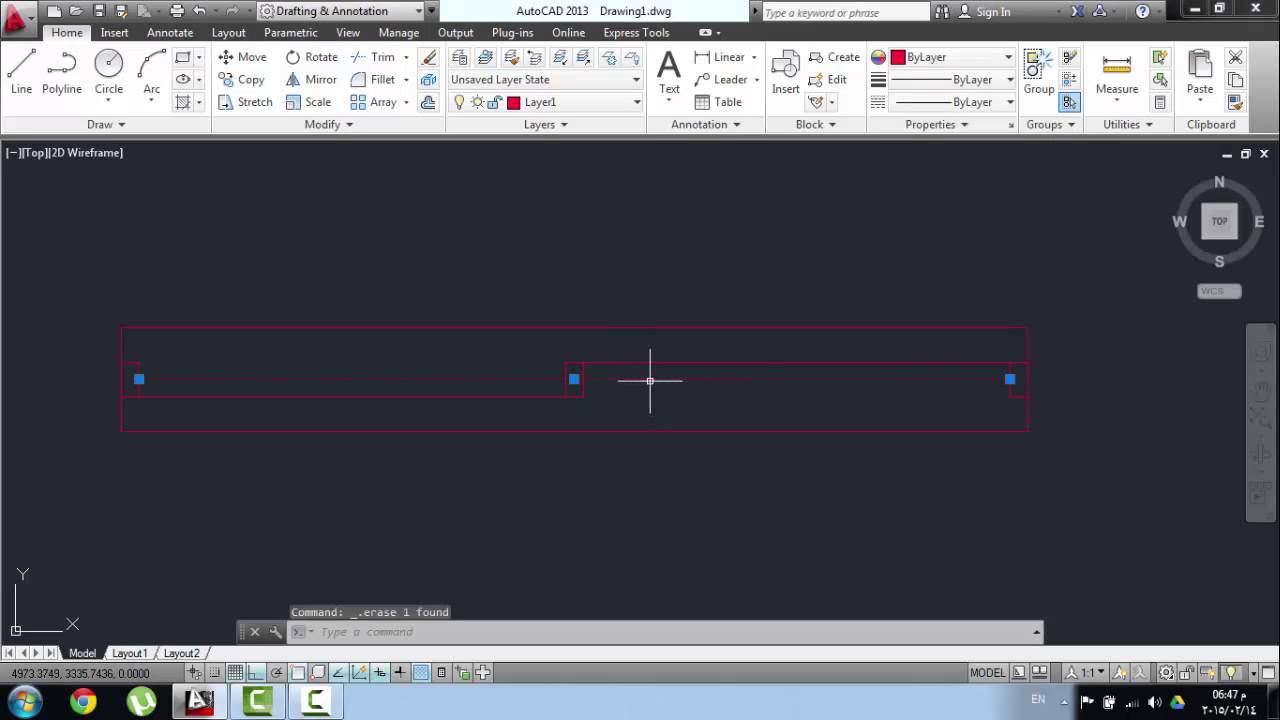This screenshot has height=720, width=1280.
Task: Click the Rotate tool
Action: (311, 57)
